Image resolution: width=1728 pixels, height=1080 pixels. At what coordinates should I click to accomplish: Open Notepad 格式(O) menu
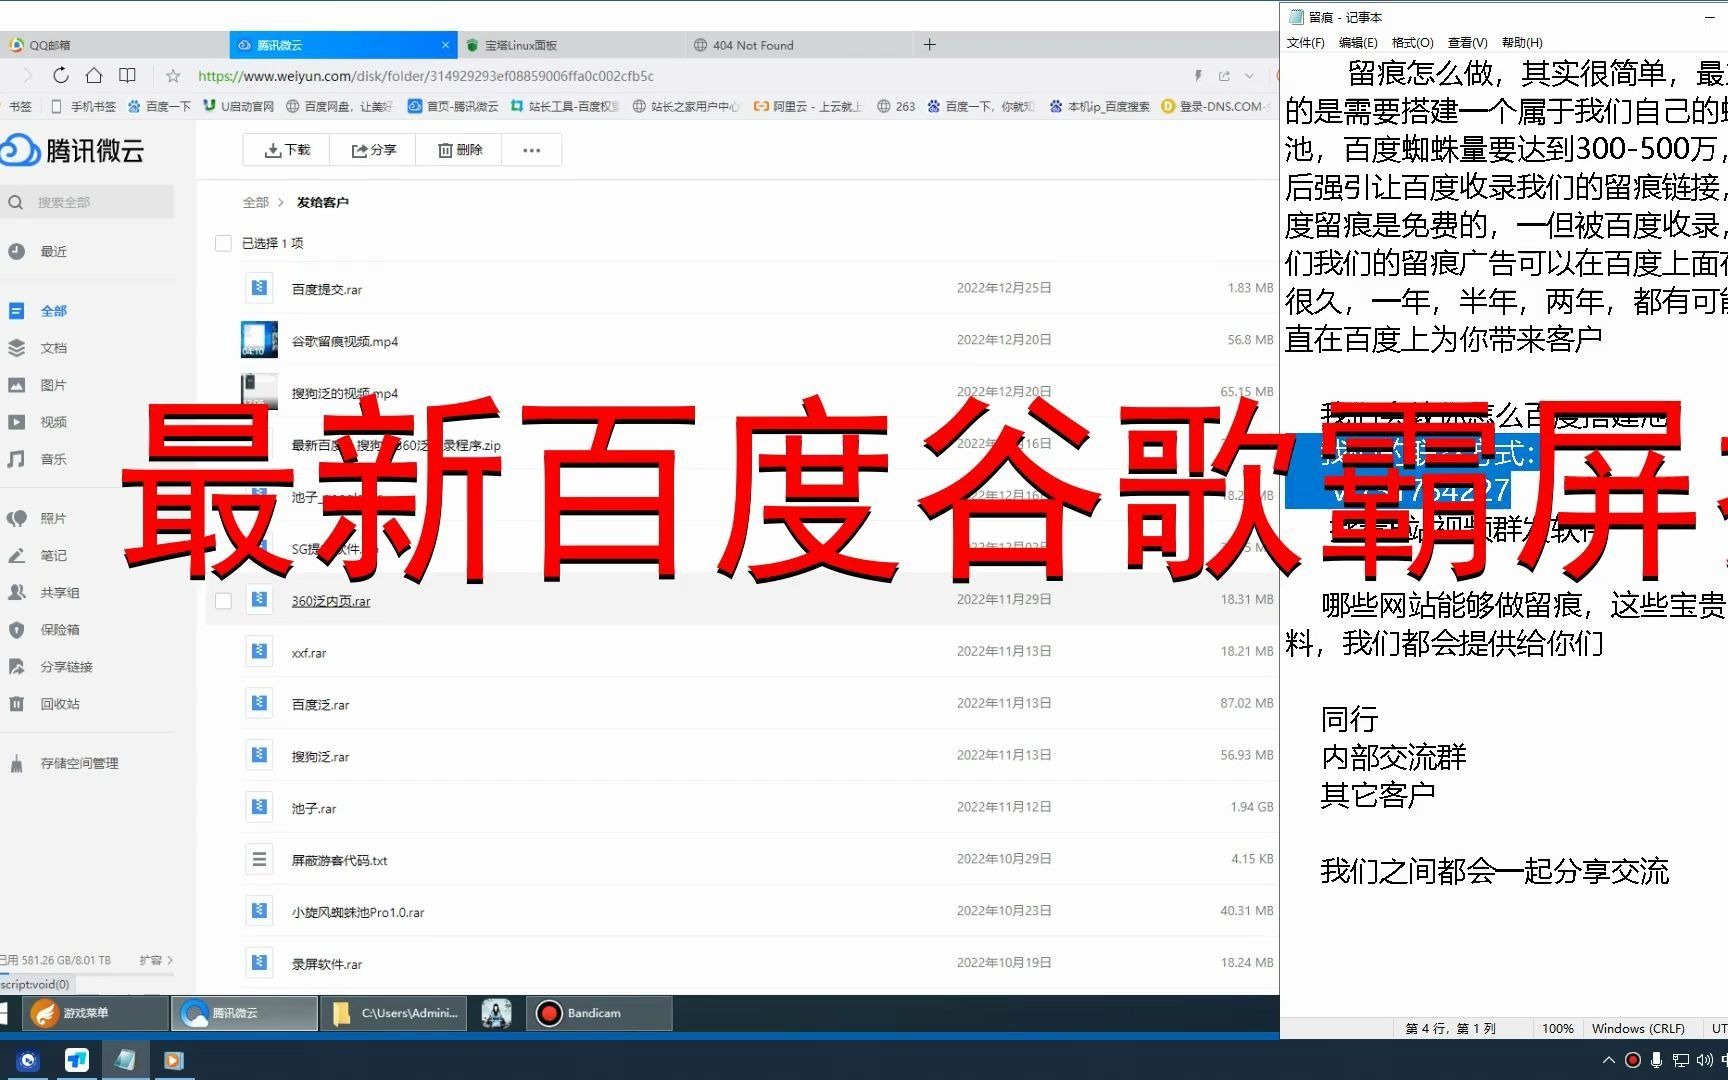point(1413,42)
